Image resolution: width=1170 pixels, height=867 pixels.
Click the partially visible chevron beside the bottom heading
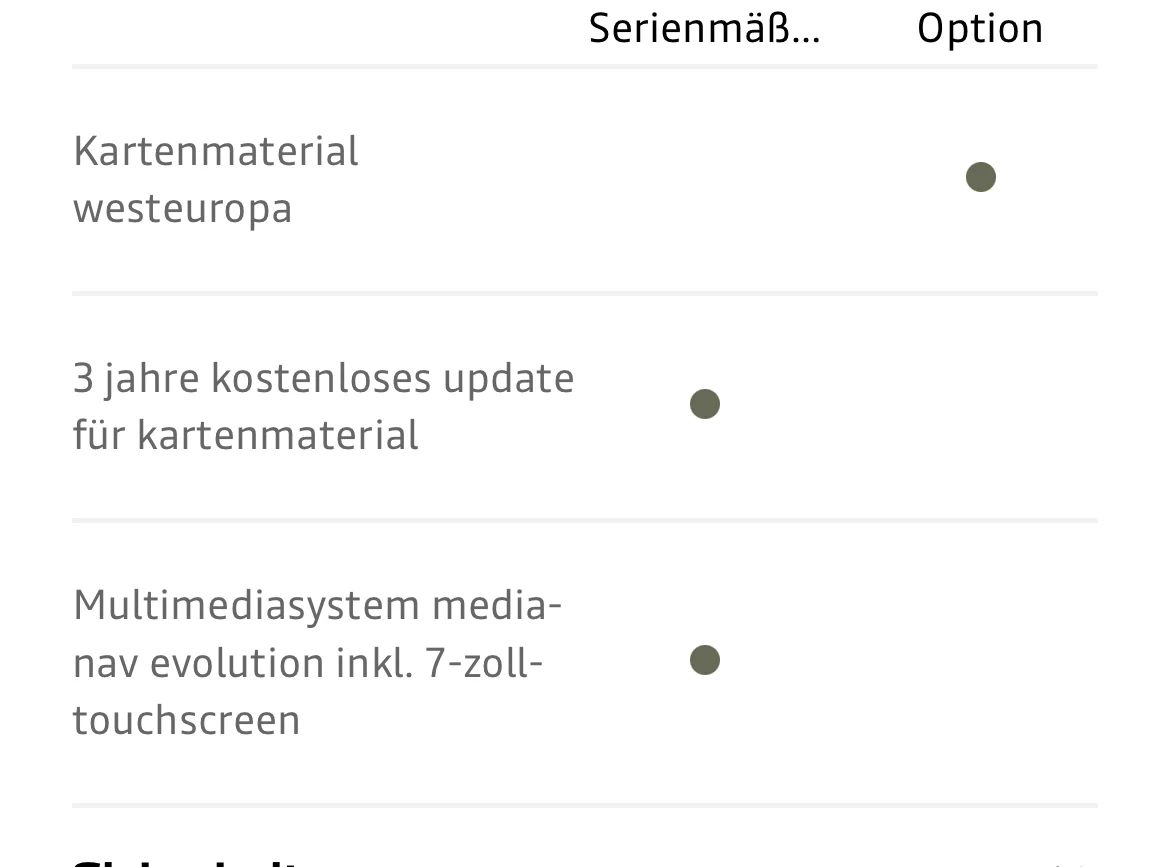coord(1069,864)
